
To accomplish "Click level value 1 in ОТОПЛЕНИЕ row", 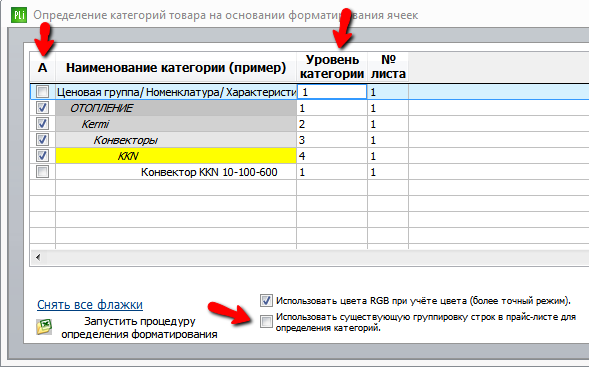I will (332, 108).
